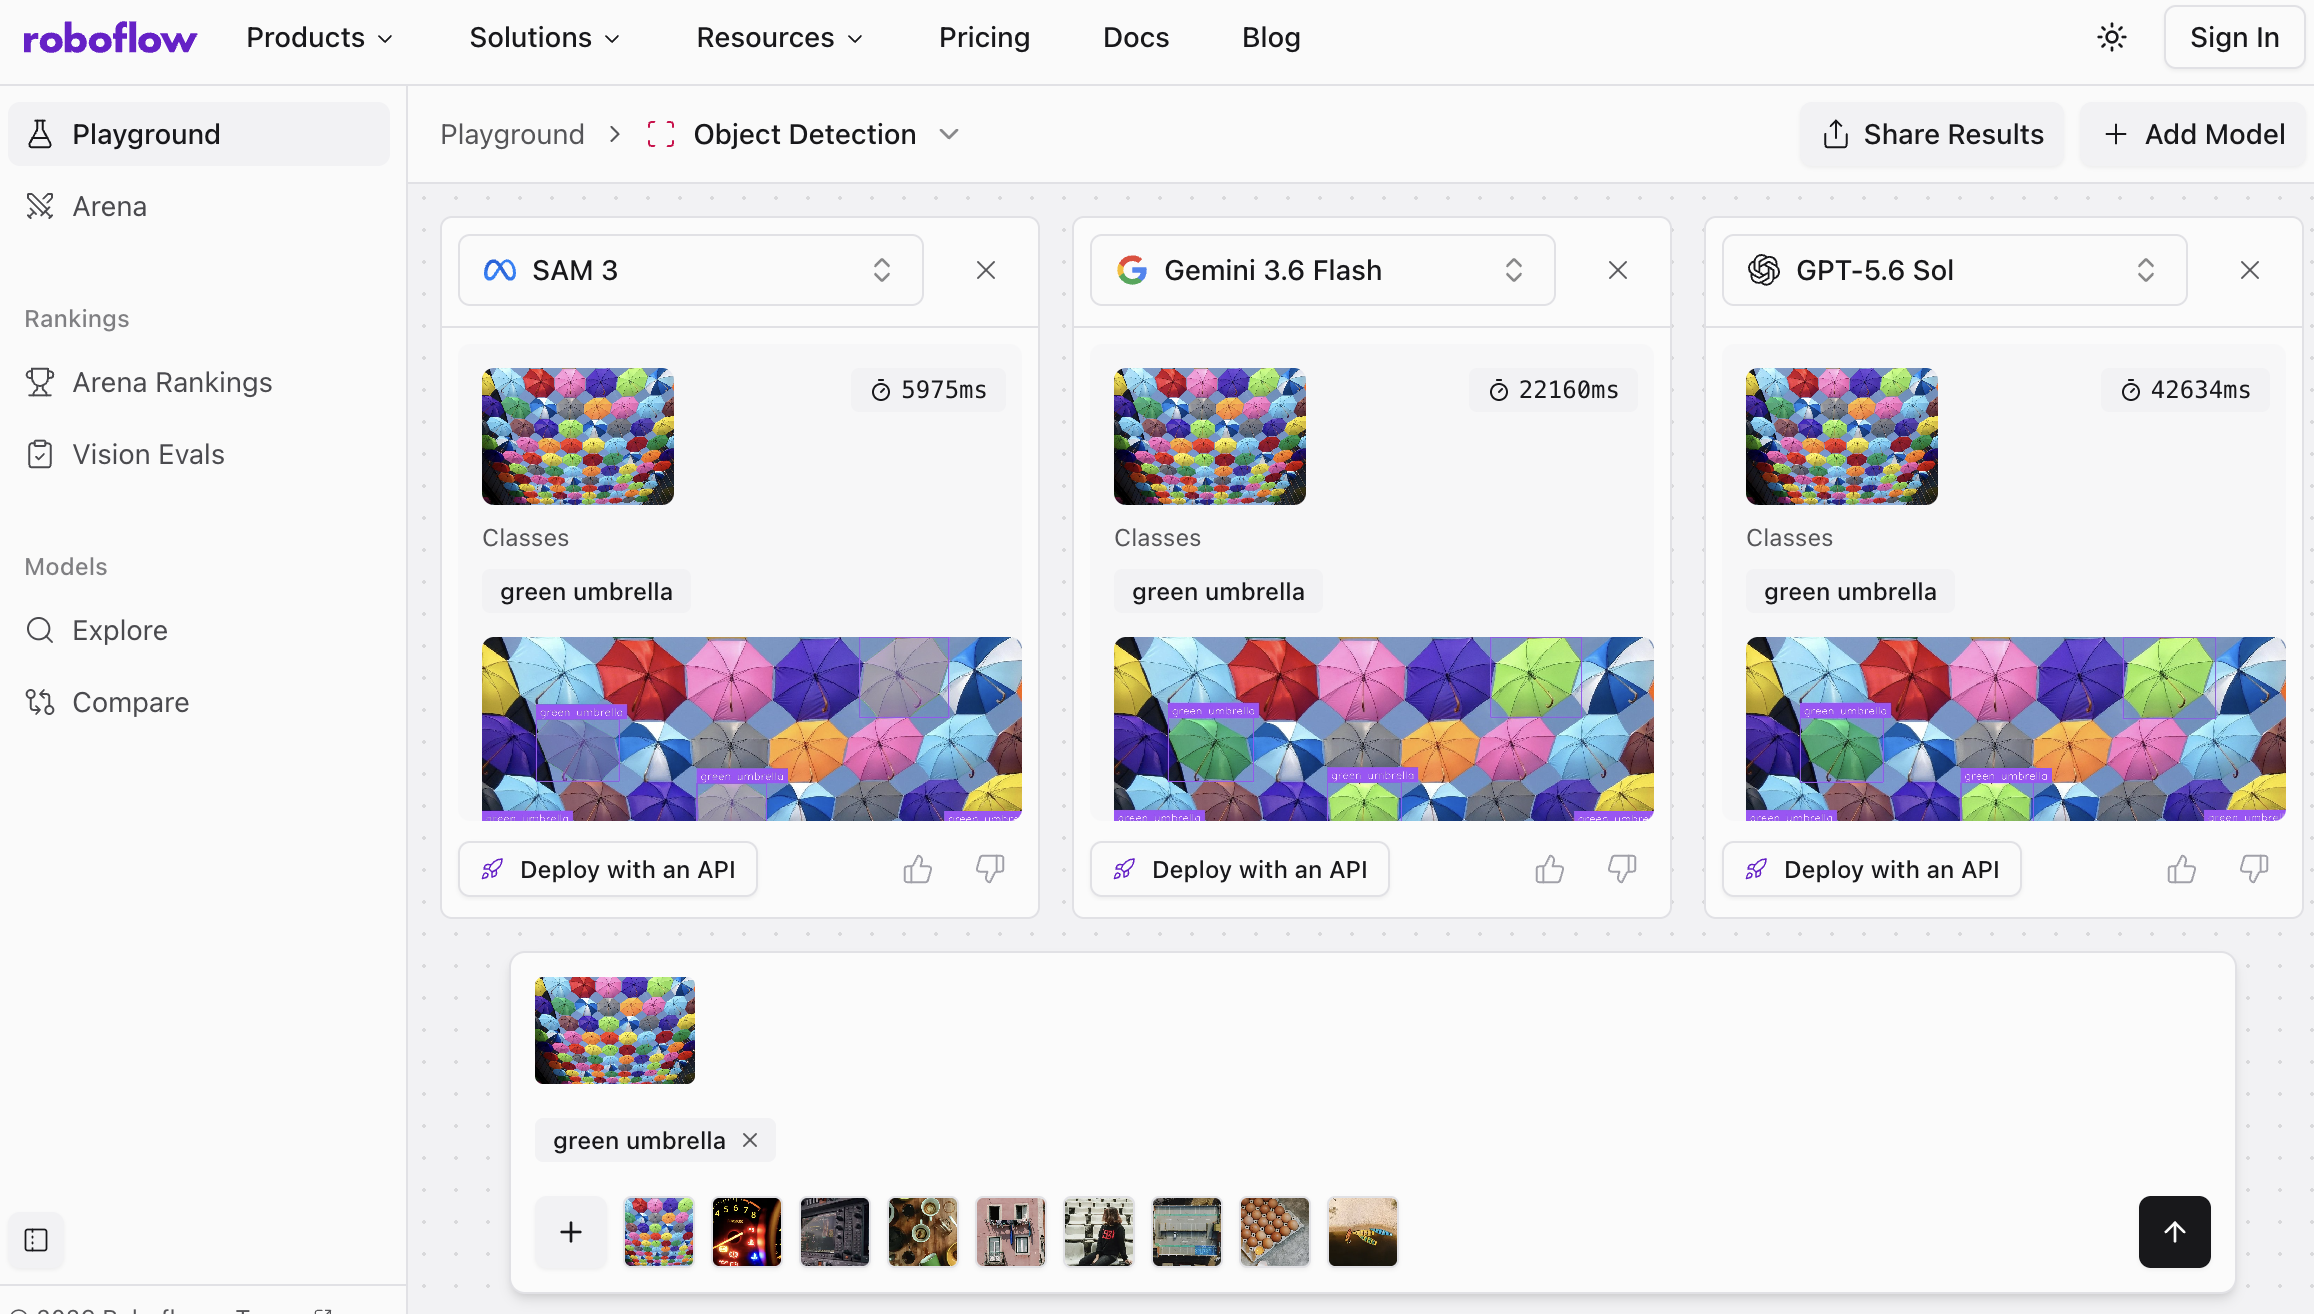The height and width of the screenshot is (1314, 2314).
Task: Thumbs up the Gemini 3.6 Flash result
Action: coord(1550,869)
